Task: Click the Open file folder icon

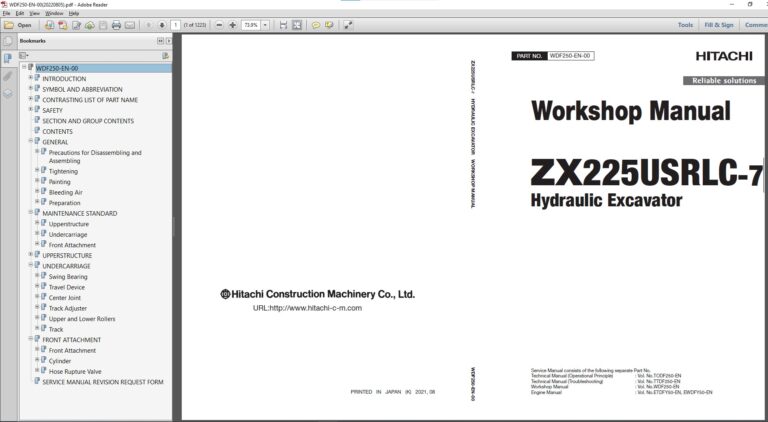Action: point(9,25)
